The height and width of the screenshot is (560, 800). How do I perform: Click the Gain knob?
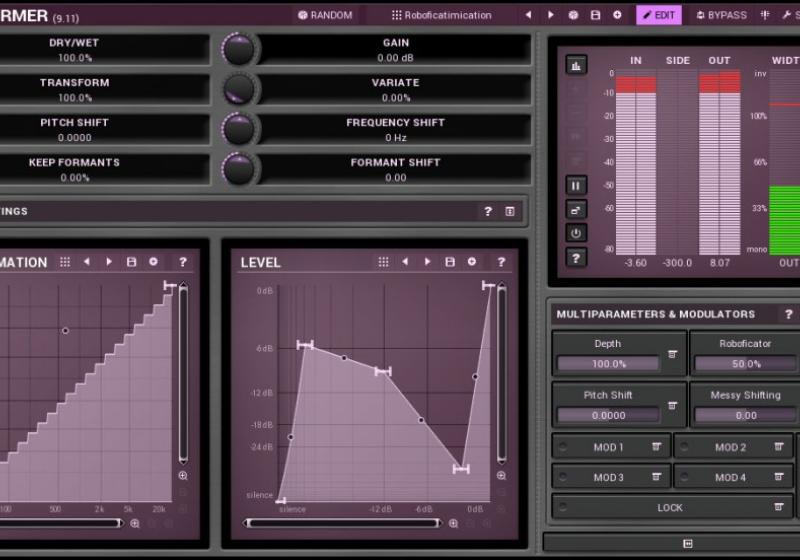pos(239,49)
